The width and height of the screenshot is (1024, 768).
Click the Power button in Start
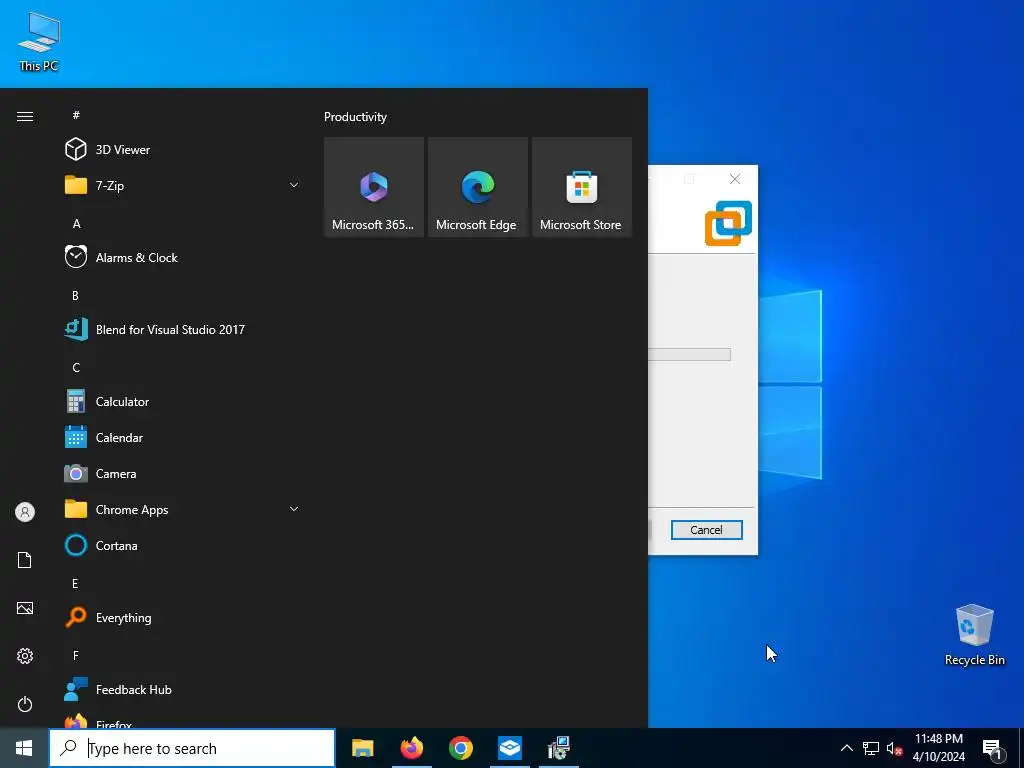coord(25,704)
